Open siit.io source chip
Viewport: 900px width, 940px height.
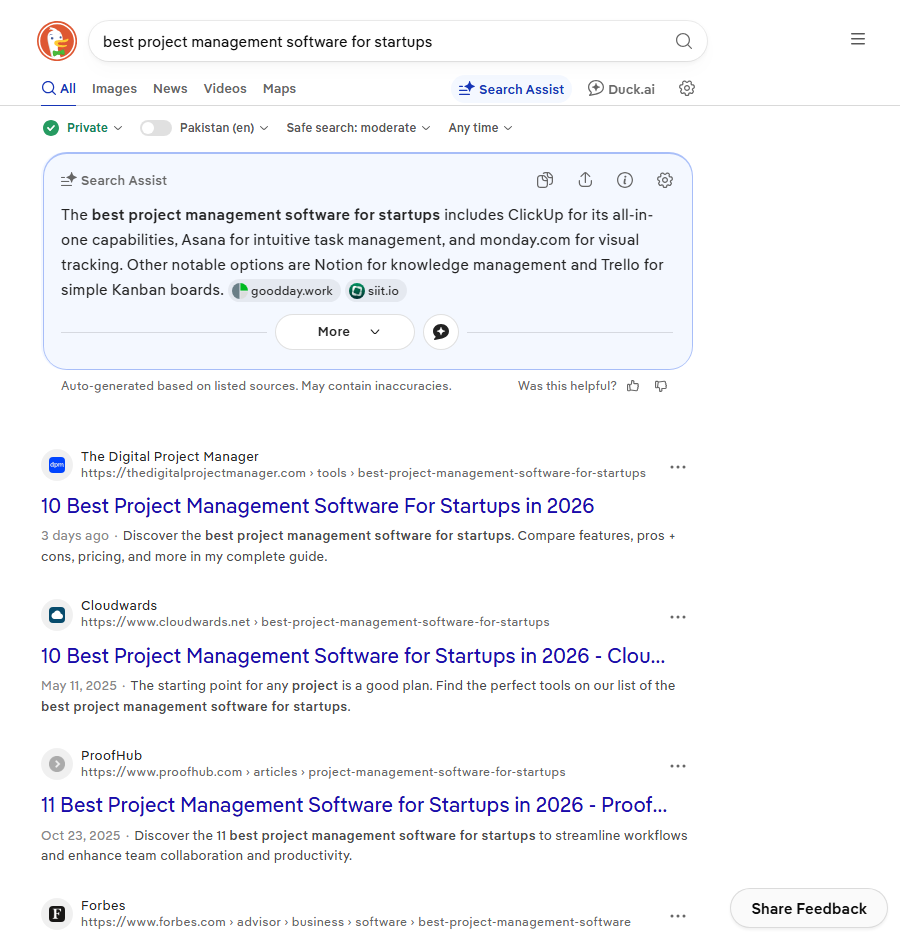[x=376, y=291]
